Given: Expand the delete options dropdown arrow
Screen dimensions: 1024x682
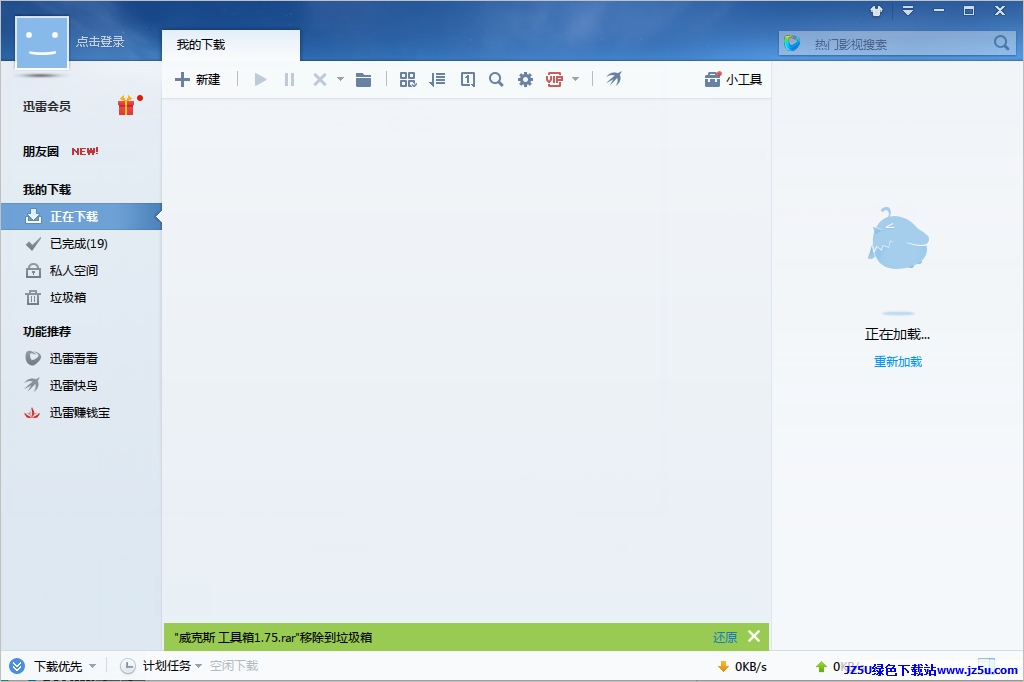Looking at the screenshot, I should point(340,80).
